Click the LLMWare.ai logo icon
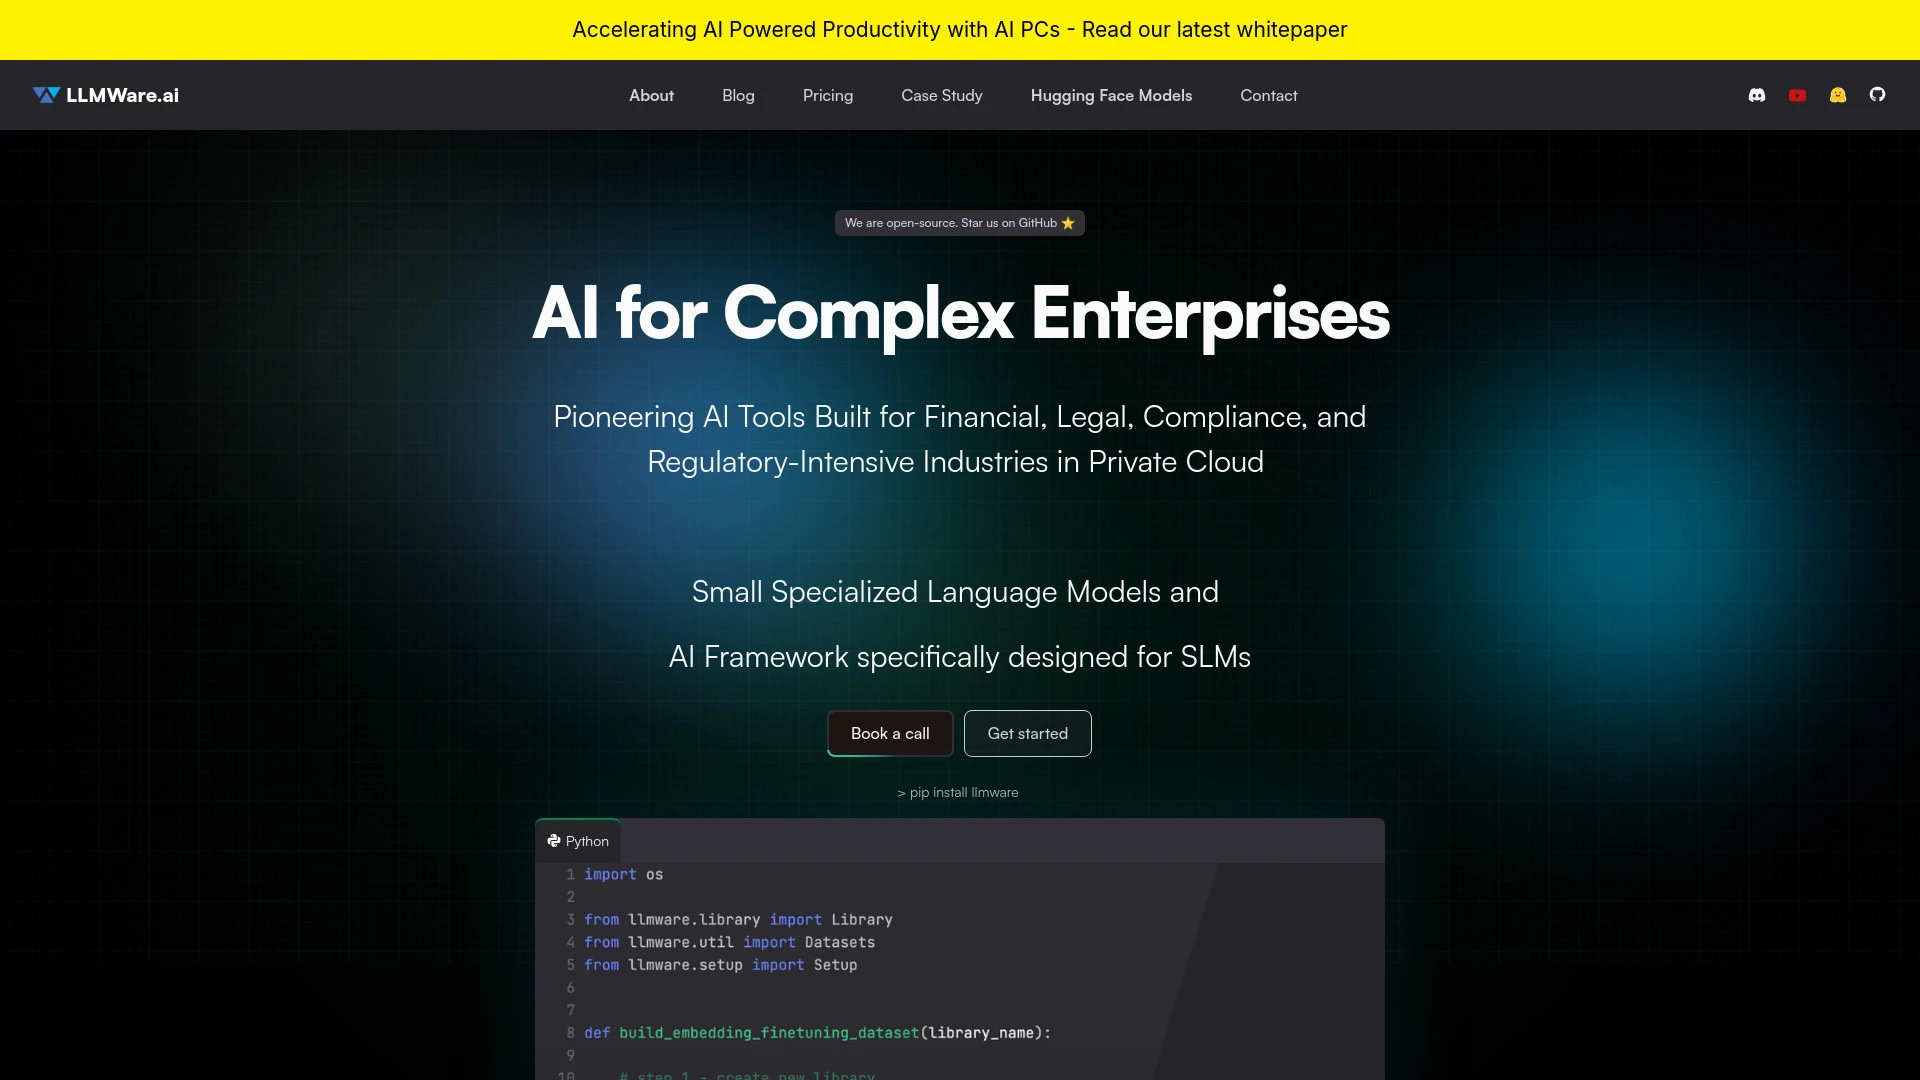1920x1080 pixels. click(45, 95)
